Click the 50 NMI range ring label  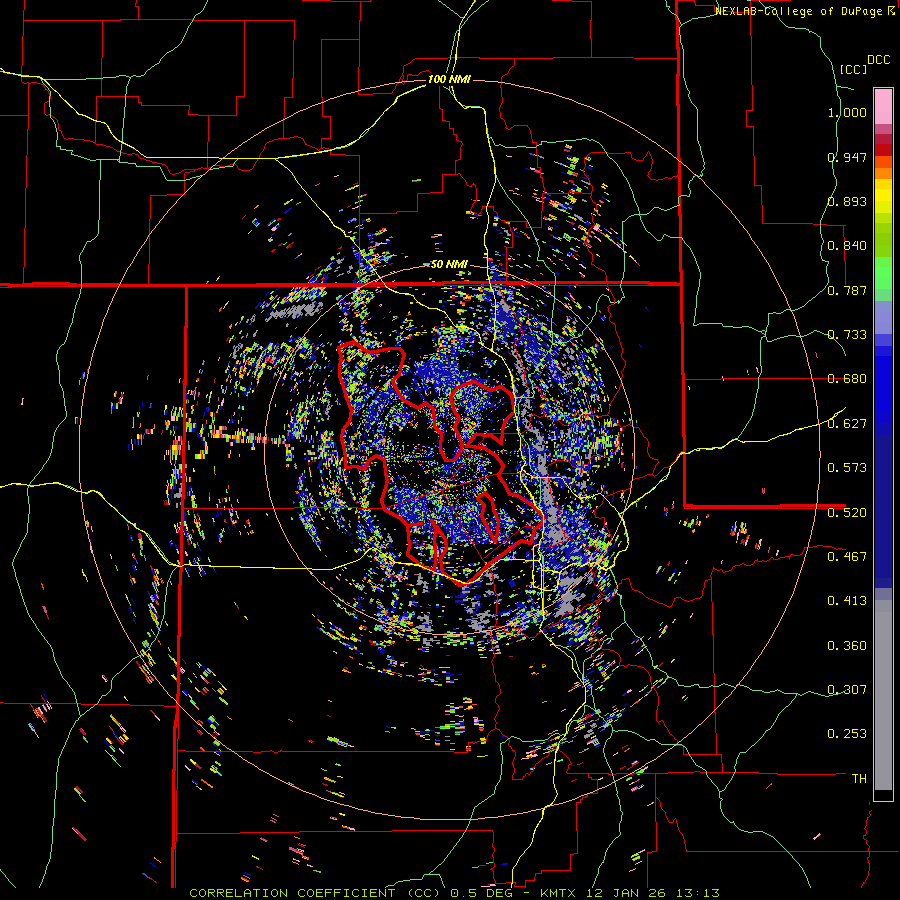[x=449, y=264]
